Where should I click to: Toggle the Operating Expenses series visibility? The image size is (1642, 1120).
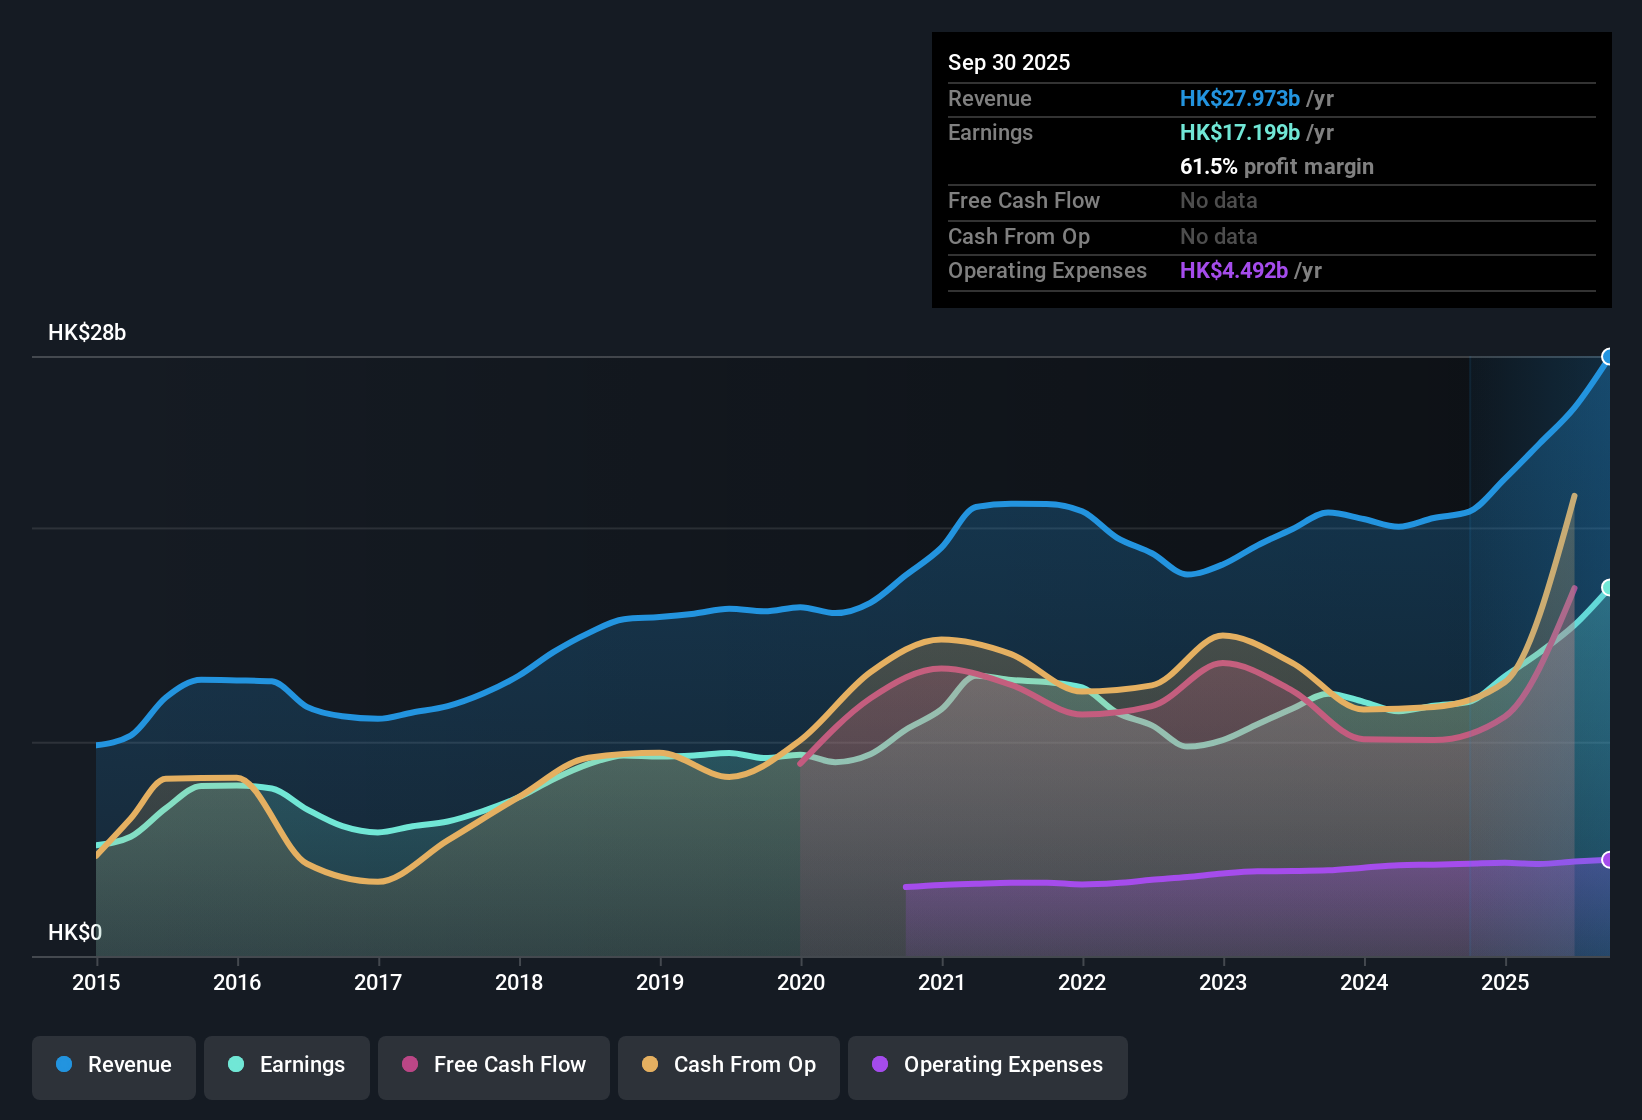[x=988, y=1065]
